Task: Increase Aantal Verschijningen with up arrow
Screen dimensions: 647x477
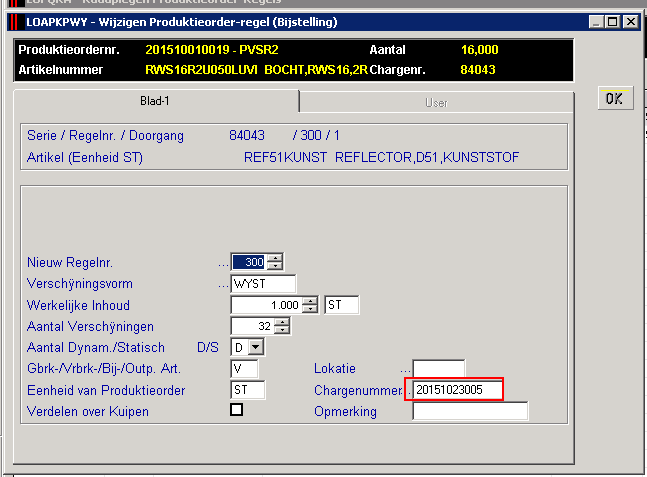Action: [x=282, y=322]
